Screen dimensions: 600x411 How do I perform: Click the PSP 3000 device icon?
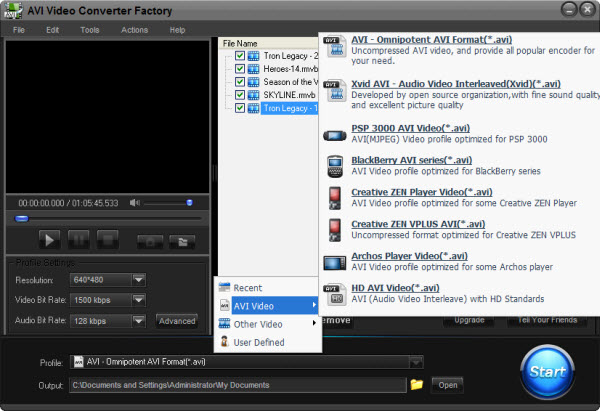click(334, 135)
